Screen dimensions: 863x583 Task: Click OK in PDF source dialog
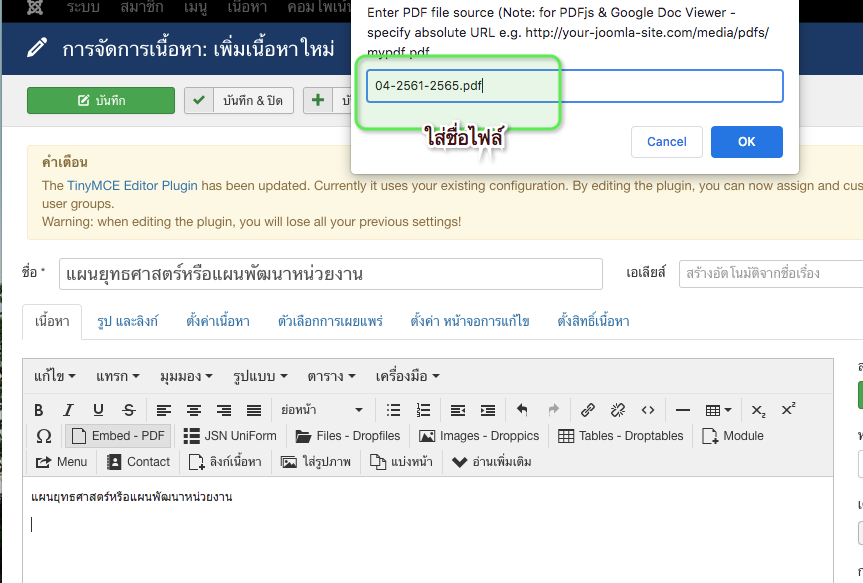pos(746,142)
